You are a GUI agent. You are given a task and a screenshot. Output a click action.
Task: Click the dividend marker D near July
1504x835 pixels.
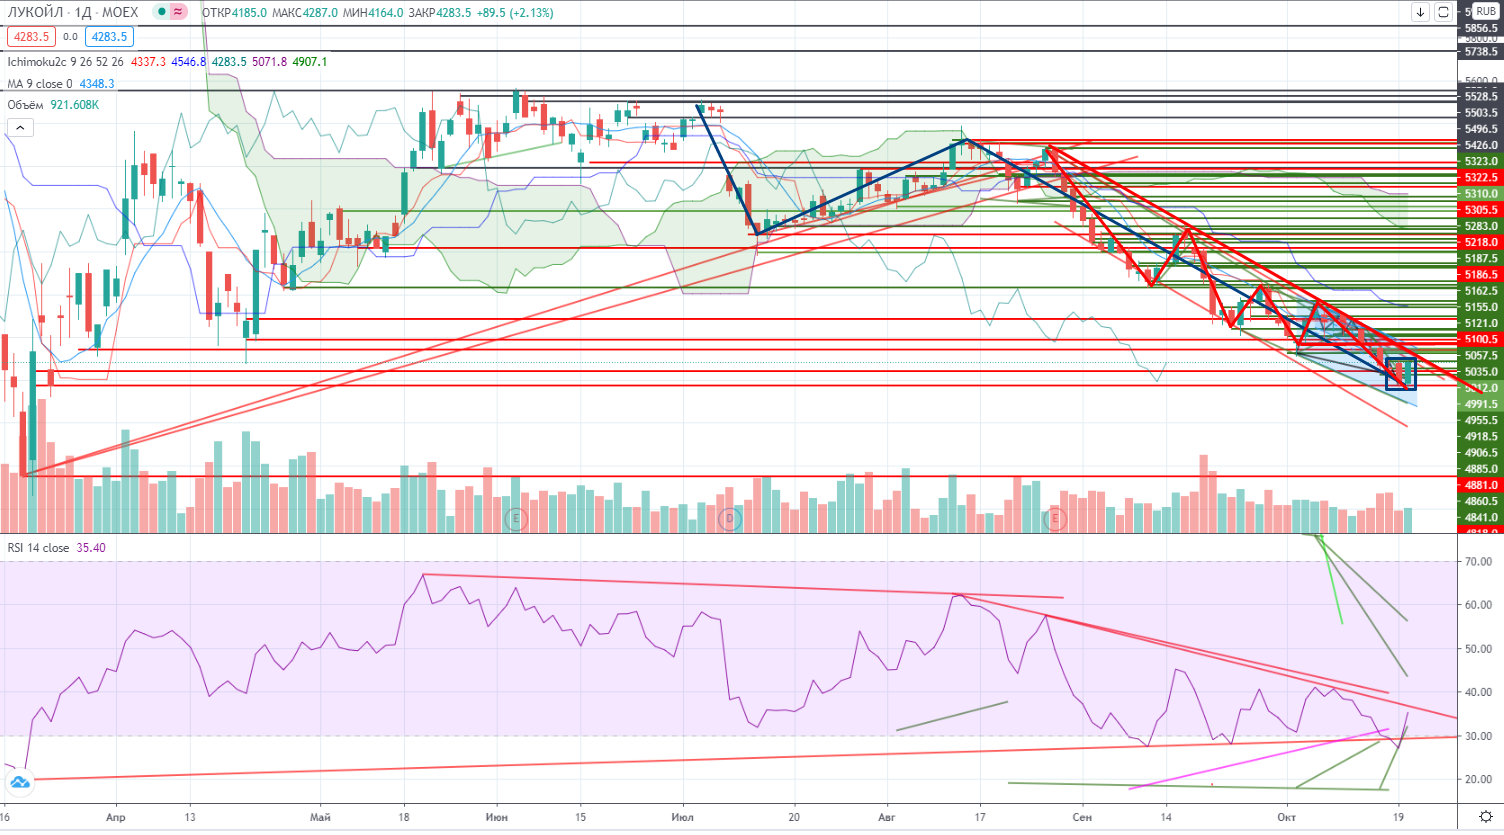pyautogui.click(x=730, y=518)
